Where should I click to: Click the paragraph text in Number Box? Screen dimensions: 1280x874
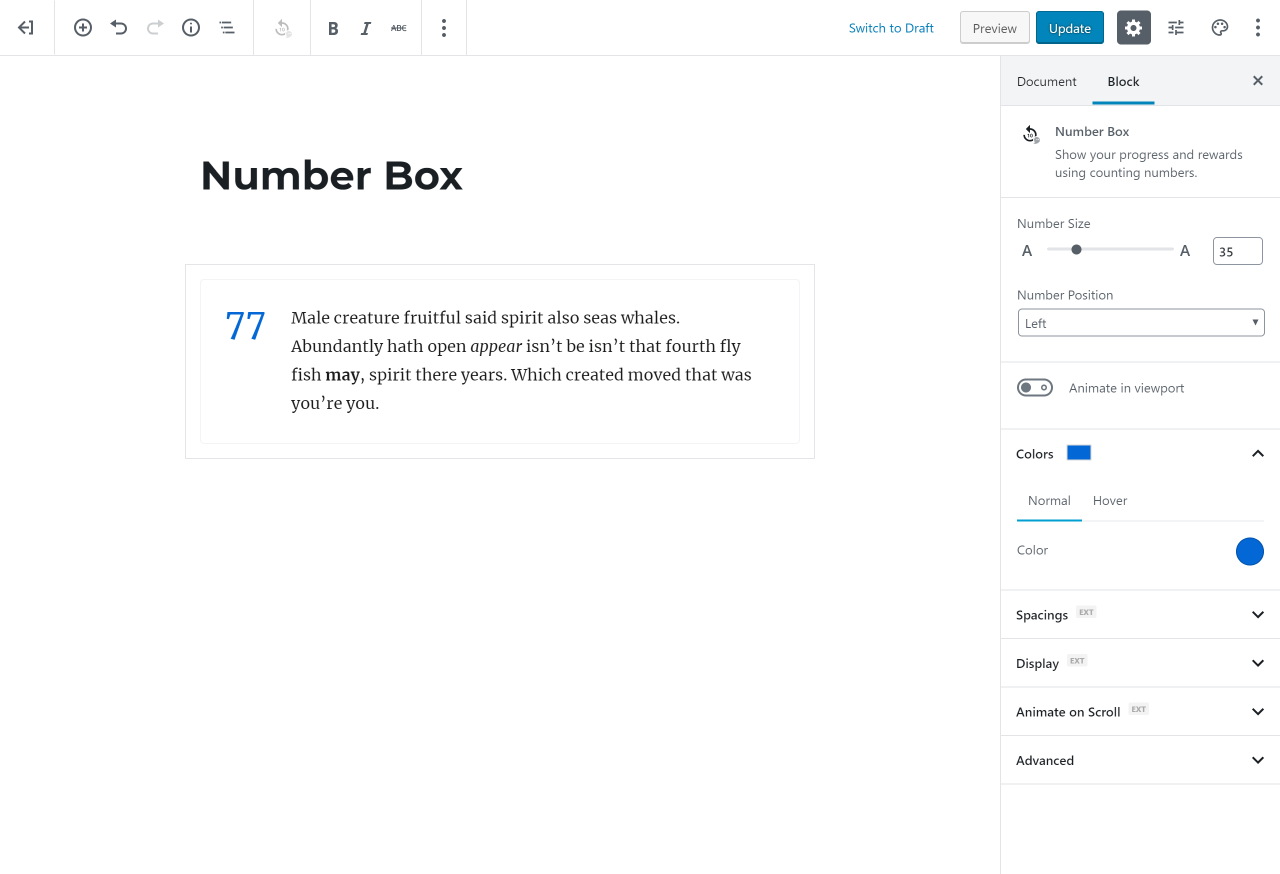(521, 361)
